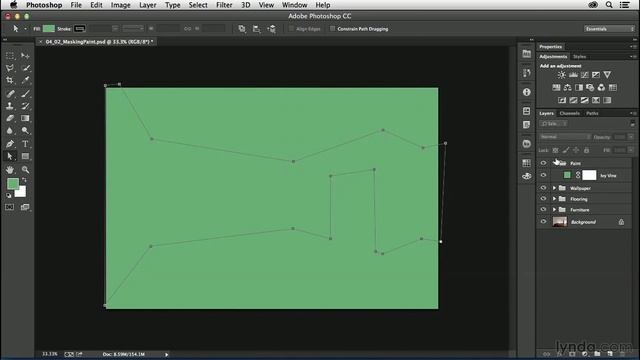Select the Path Selection tool in toolbox
Viewport: 640px width, 360px height.
[x=10, y=156]
